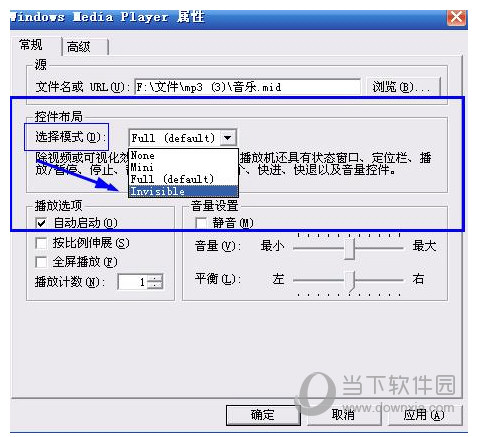This screenshot has height=437, width=479.
Task: Click the 播放计数 number field
Action: [133, 282]
